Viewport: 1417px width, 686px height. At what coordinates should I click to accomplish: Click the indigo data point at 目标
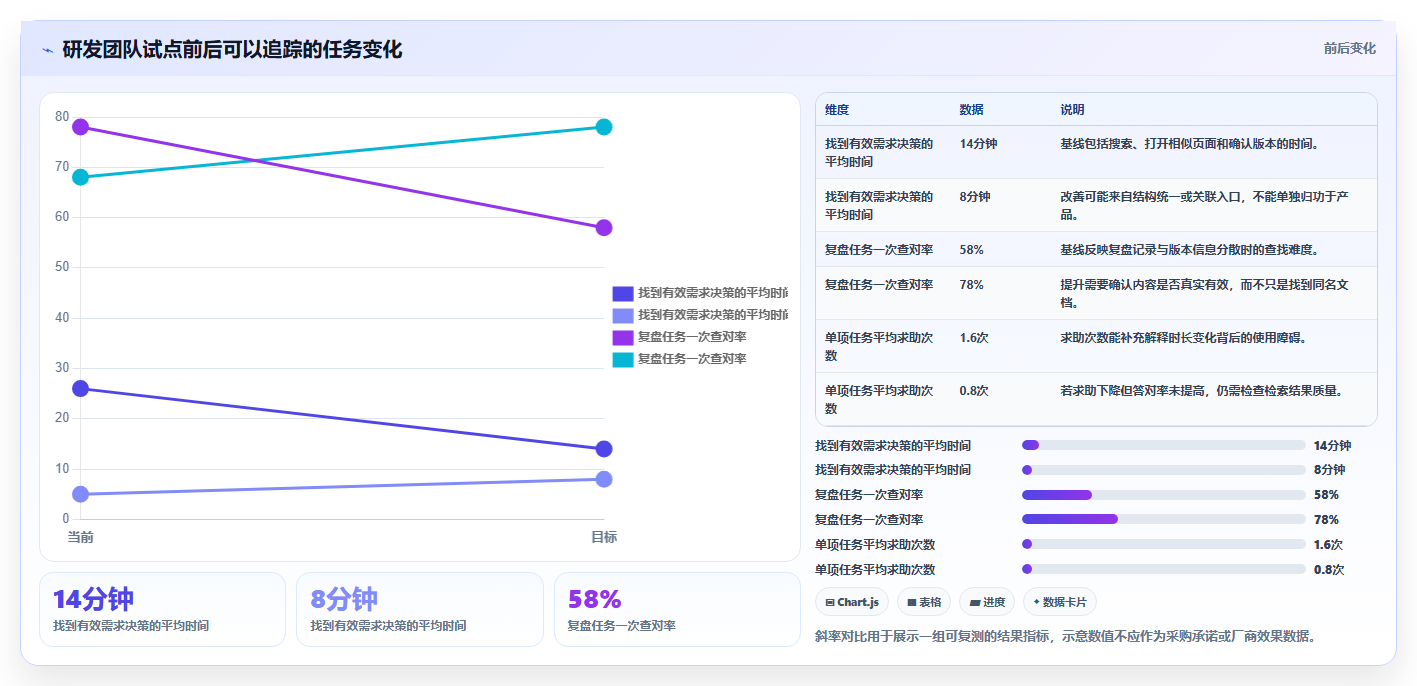pyautogui.click(x=604, y=449)
